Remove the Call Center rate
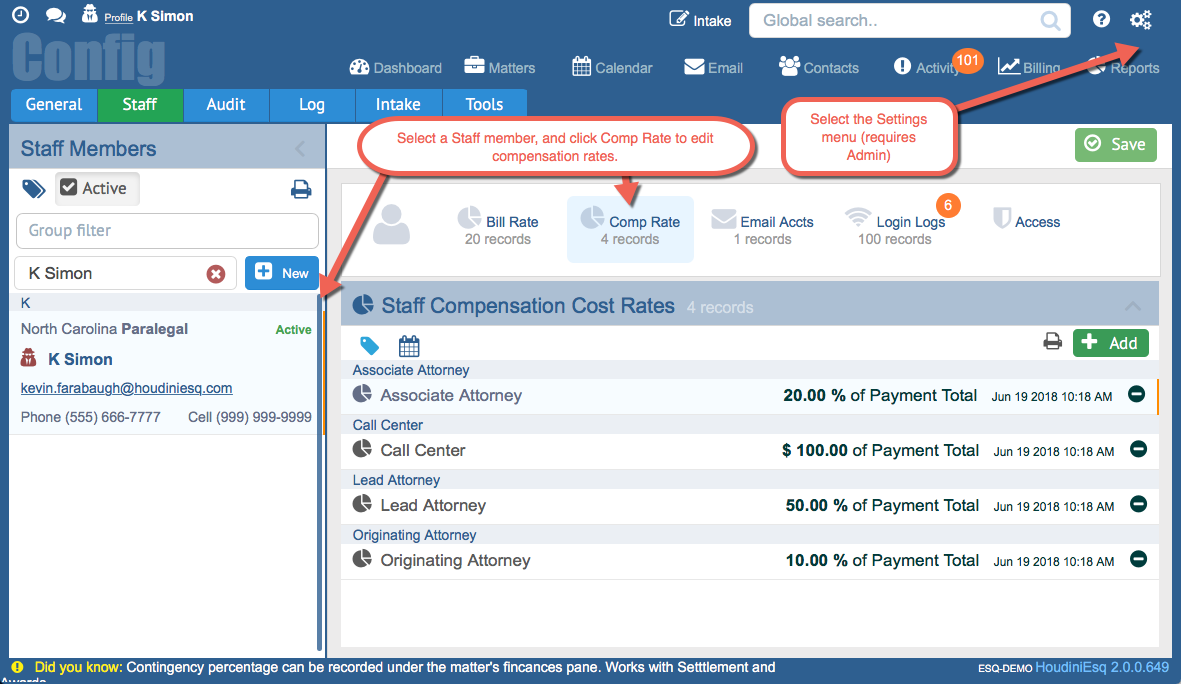This screenshot has width=1181, height=684. point(1138,449)
